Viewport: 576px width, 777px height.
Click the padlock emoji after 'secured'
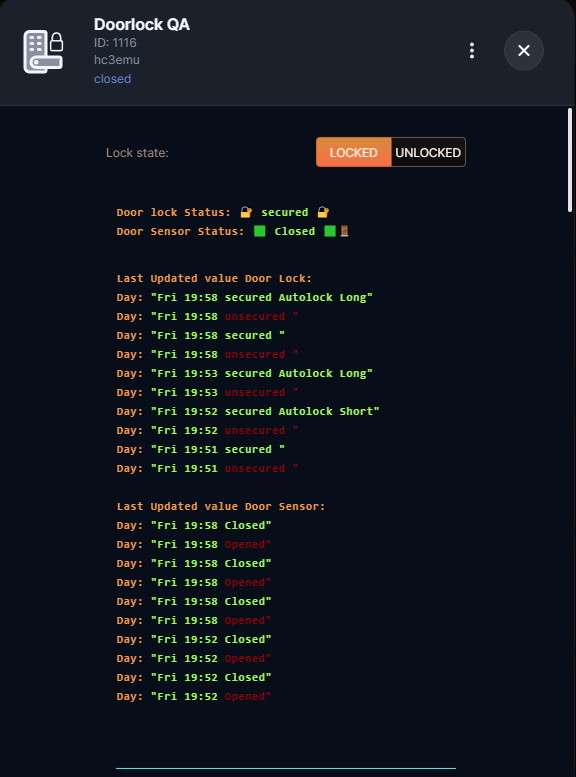[323, 212]
